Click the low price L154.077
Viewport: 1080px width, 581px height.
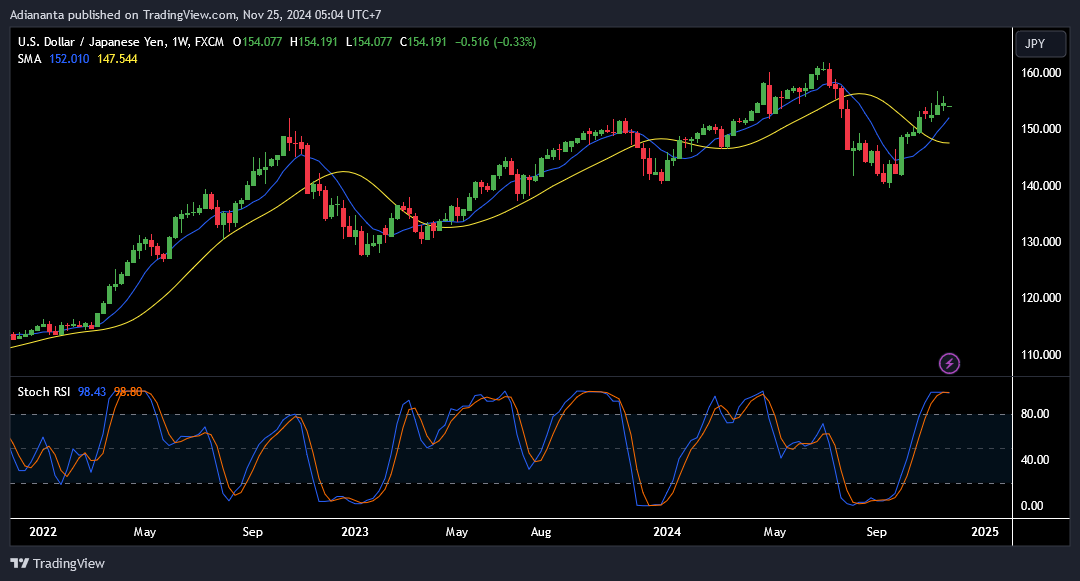click(368, 42)
